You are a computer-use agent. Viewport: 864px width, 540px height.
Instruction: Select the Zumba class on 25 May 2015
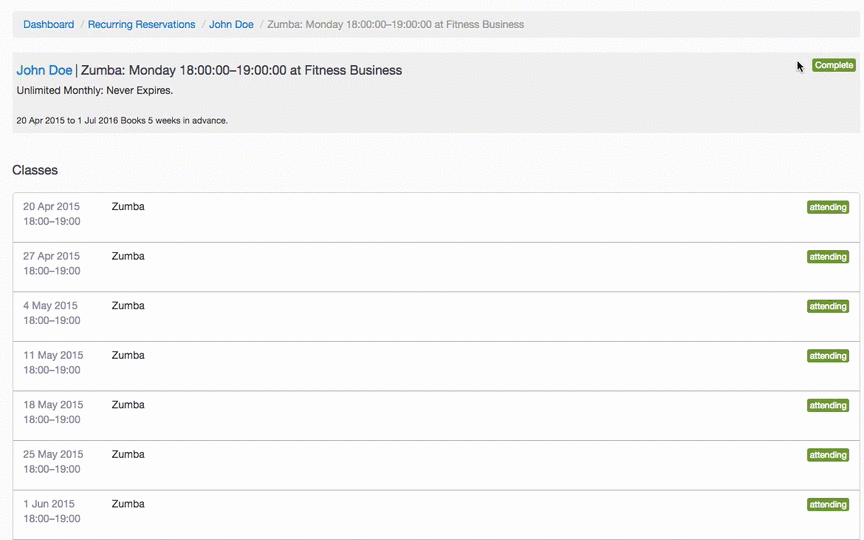click(x=128, y=454)
